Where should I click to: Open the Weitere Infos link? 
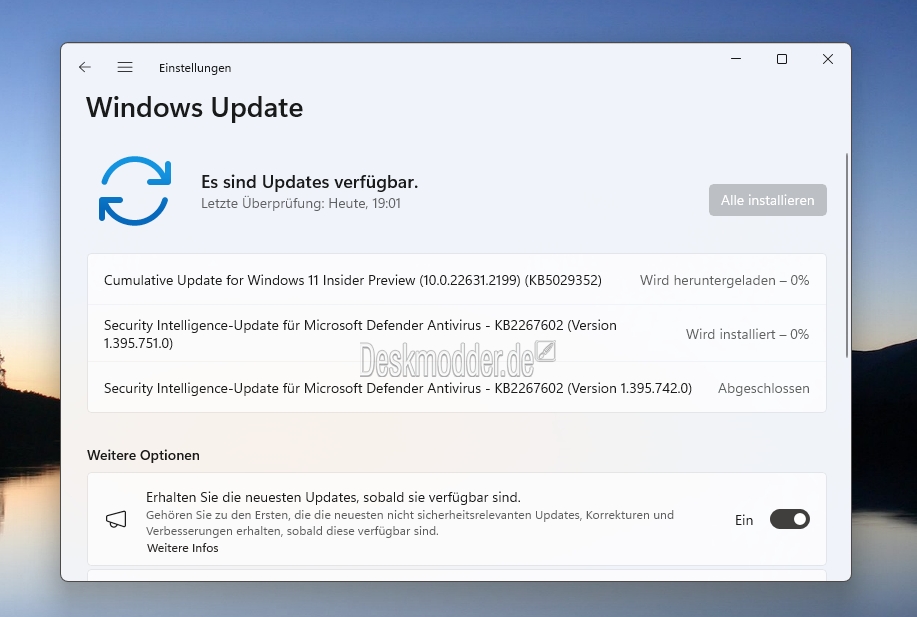tap(182, 548)
